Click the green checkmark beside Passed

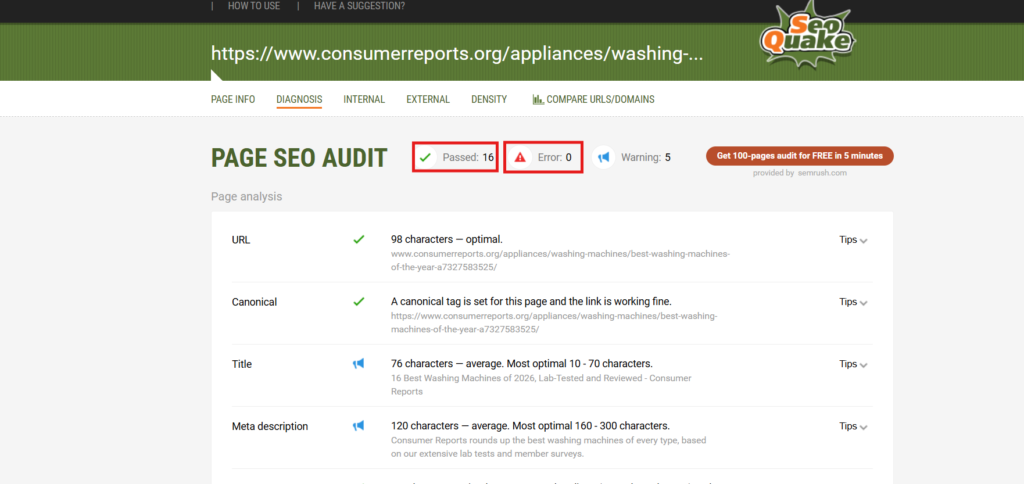pyautogui.click(x=426, y=157)
